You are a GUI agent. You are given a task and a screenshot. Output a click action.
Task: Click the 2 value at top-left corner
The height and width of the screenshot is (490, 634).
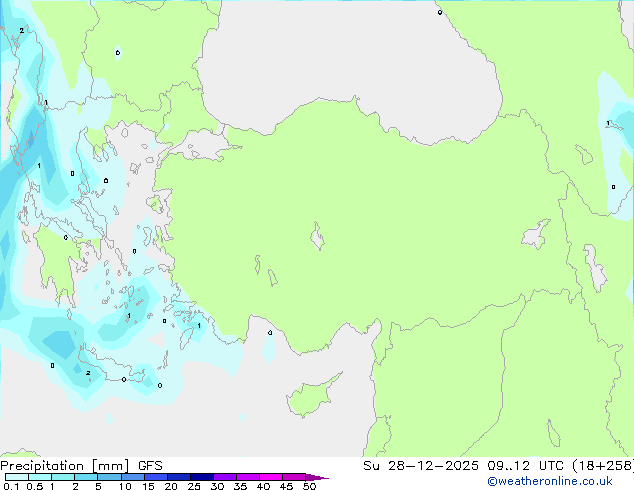coord(21,31)
